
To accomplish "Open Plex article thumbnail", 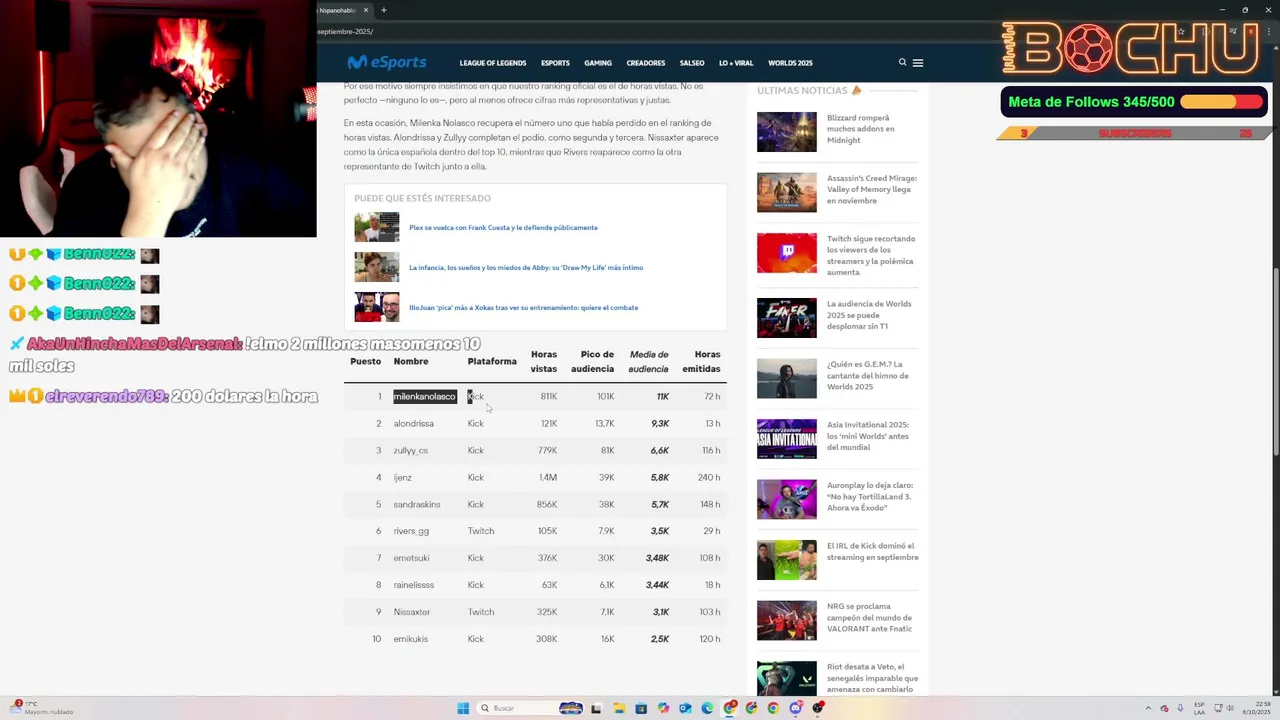I will [376, 227].
